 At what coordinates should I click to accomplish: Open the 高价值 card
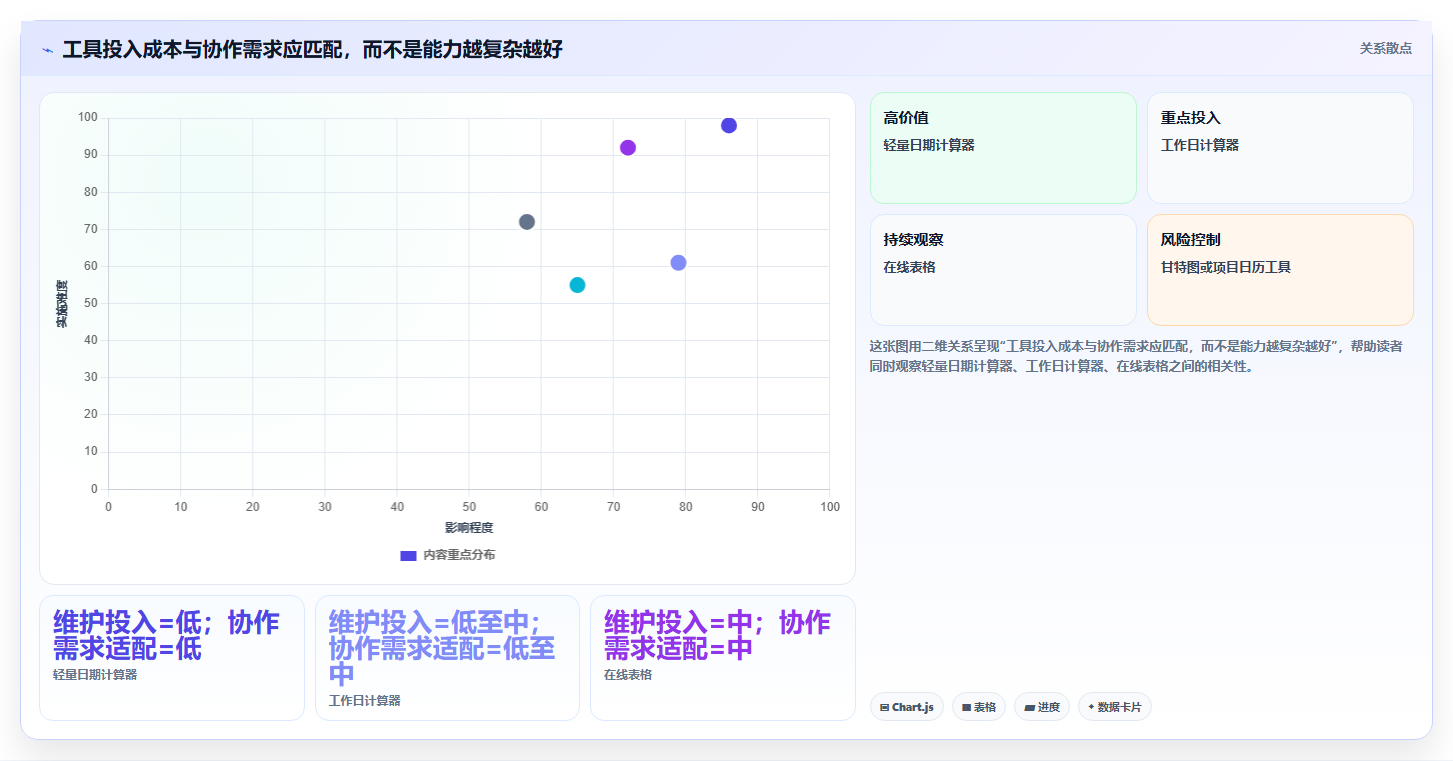1003,148
